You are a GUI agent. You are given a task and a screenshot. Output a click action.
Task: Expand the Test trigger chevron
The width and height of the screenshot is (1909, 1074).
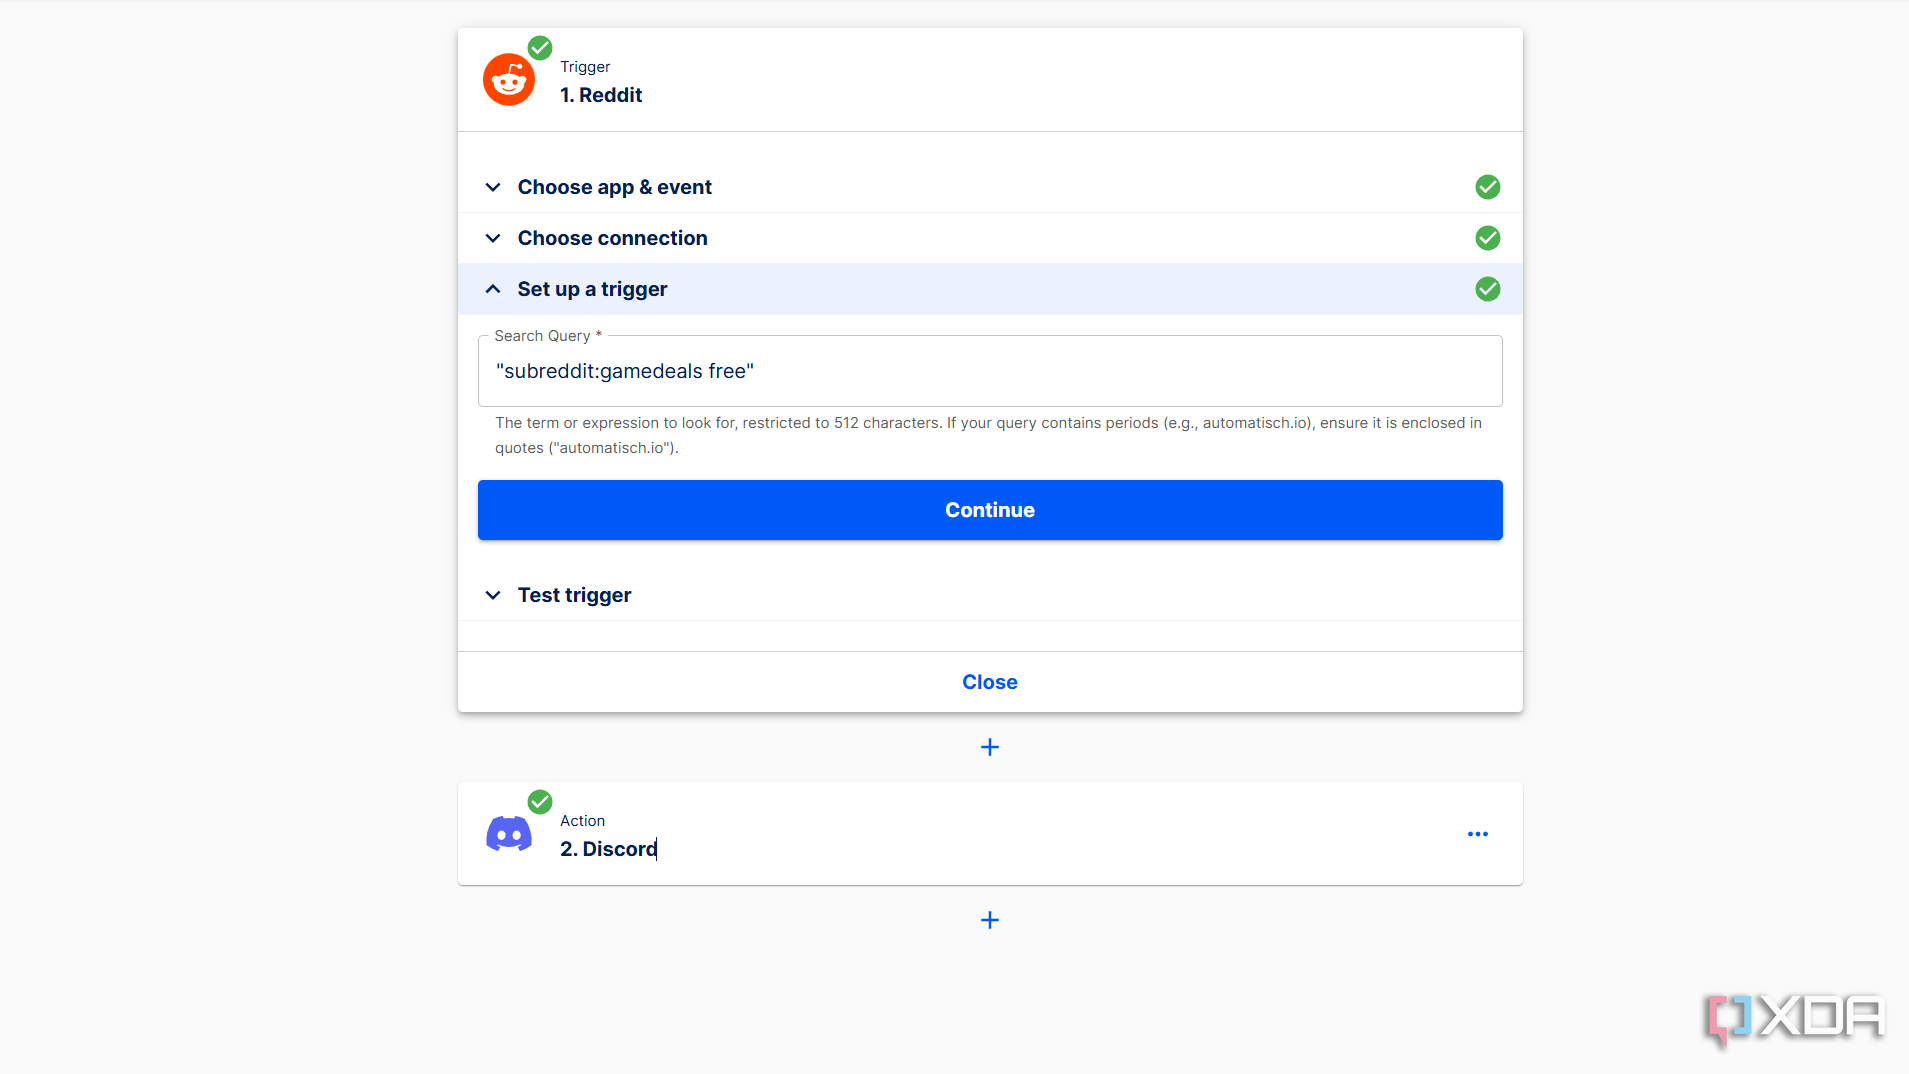[x=493, y=595]
